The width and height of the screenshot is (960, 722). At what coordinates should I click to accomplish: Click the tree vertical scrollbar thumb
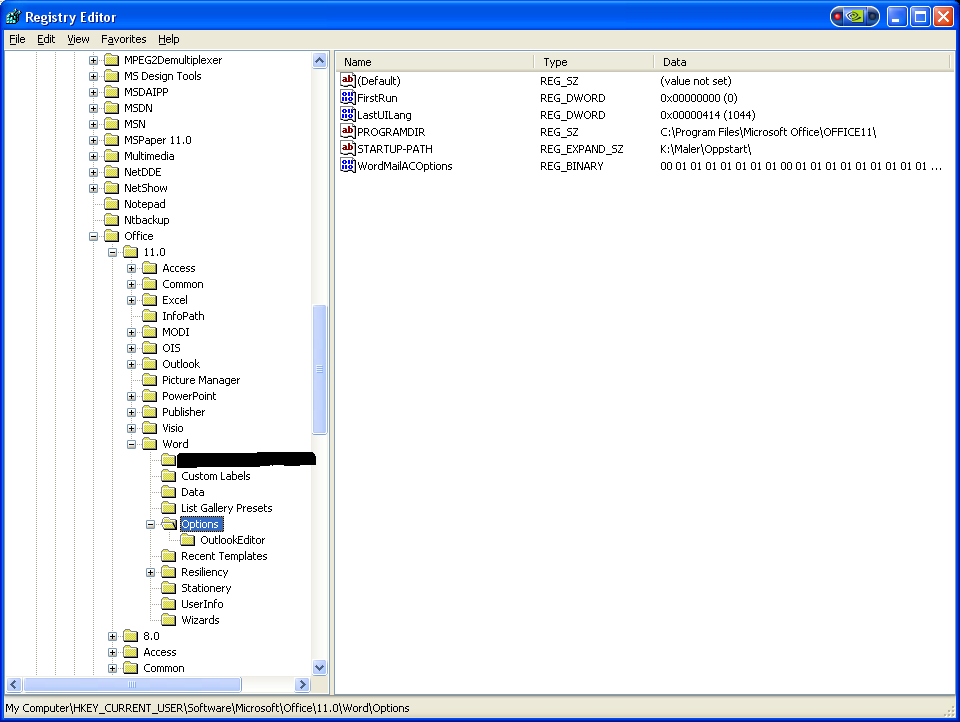coord(320,369)
